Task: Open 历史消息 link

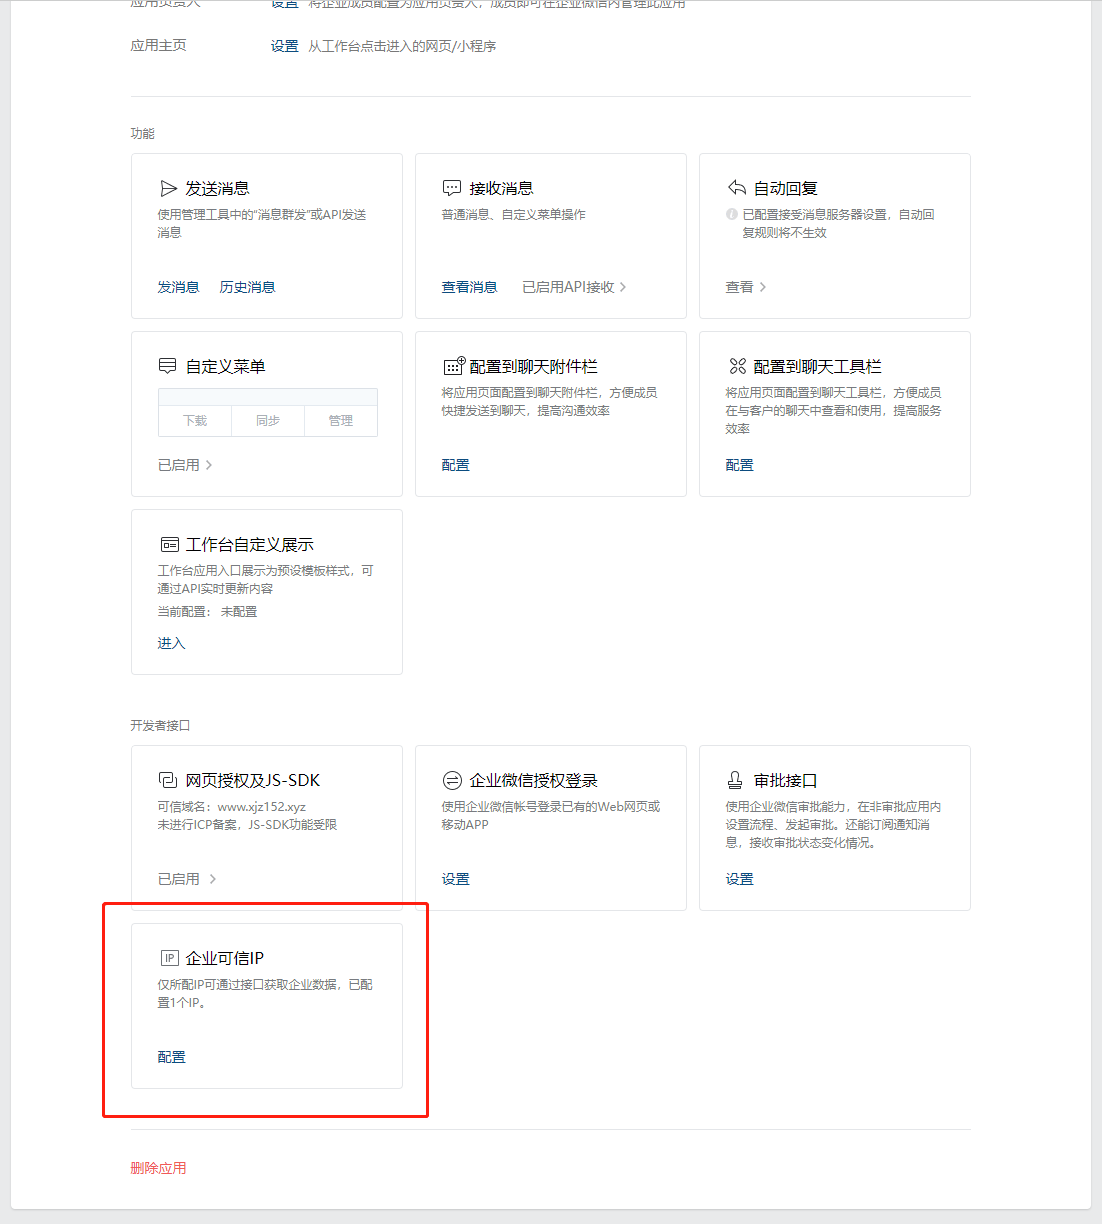Action: 247,287
